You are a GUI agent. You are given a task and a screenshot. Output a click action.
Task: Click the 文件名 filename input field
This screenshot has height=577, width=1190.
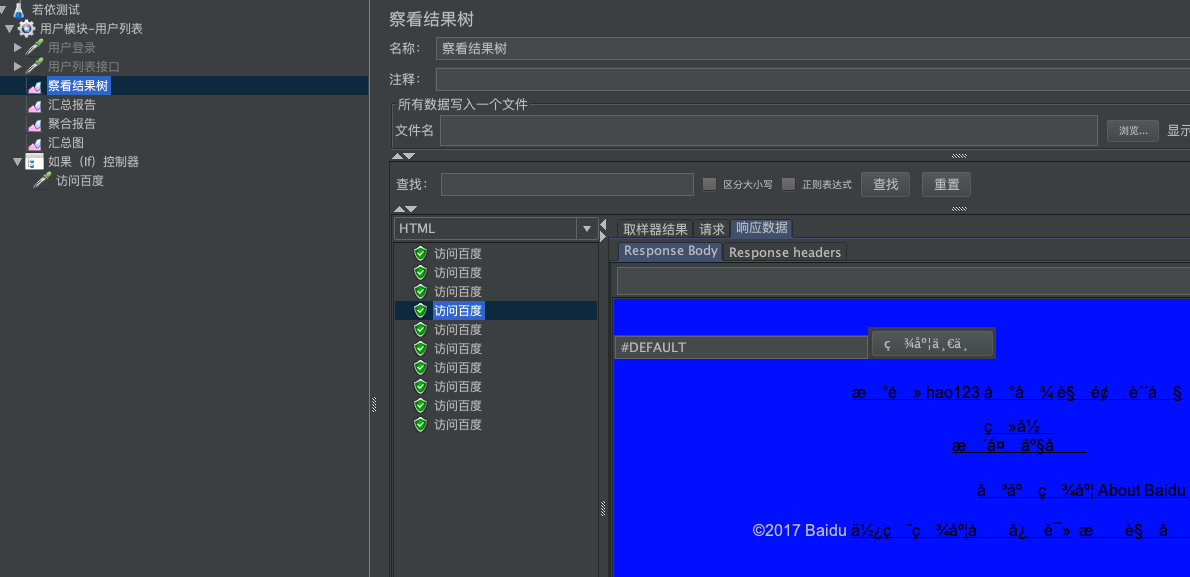769,131
